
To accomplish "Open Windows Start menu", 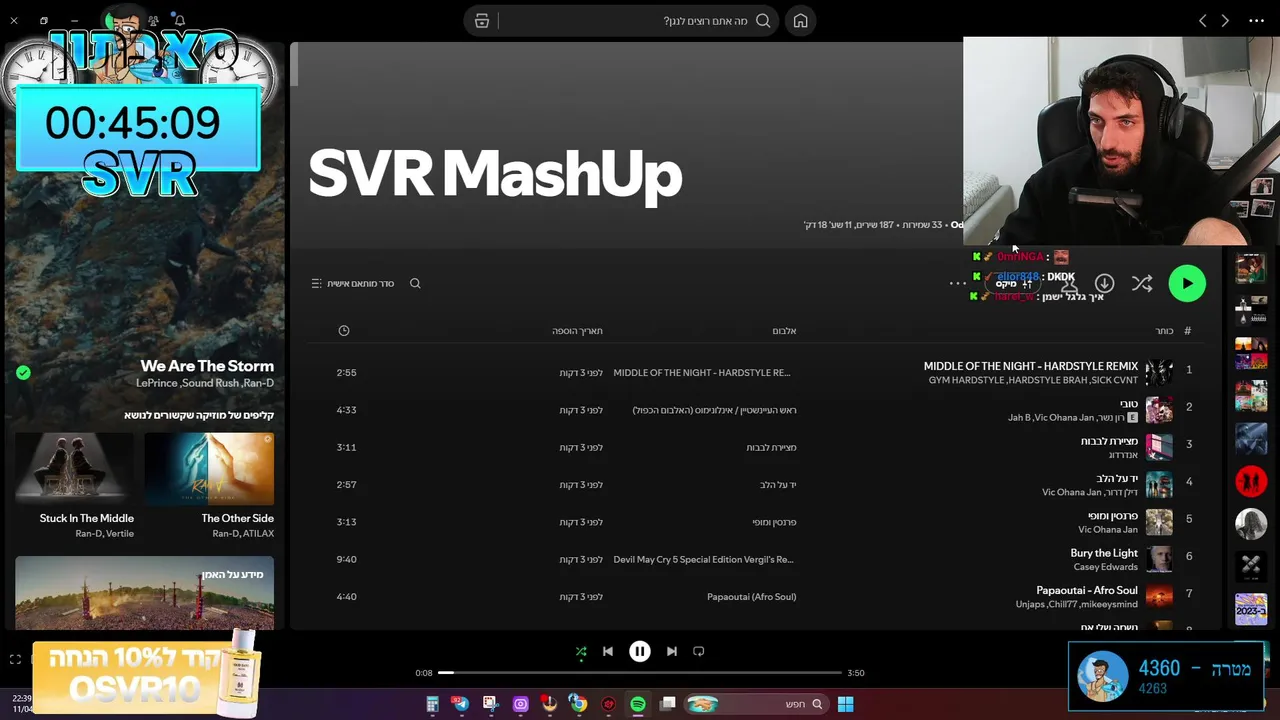I will point(845,704).
